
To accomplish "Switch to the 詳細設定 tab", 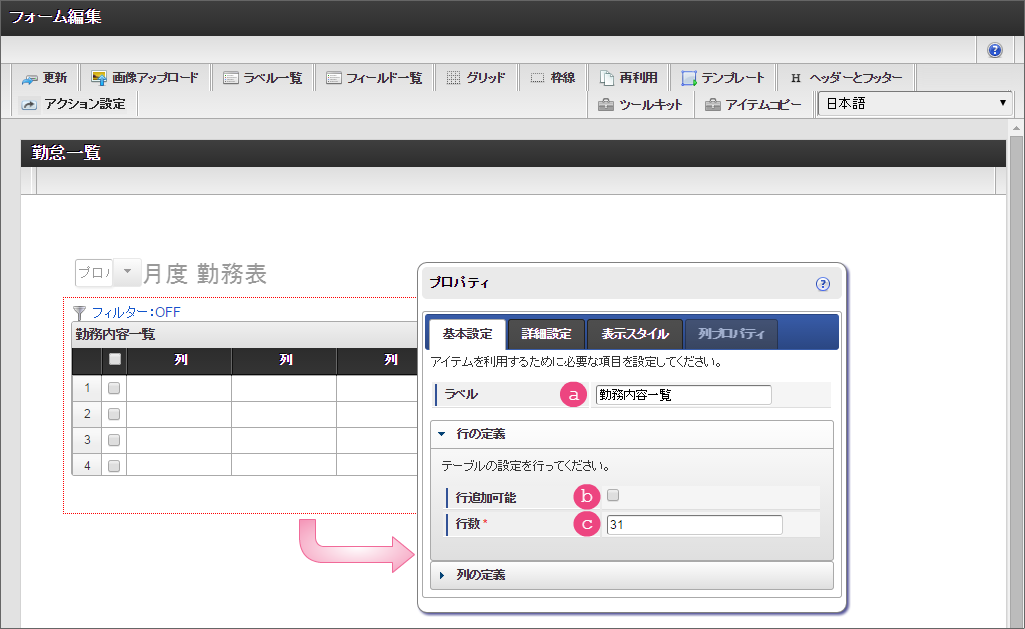I will point(546,334).
